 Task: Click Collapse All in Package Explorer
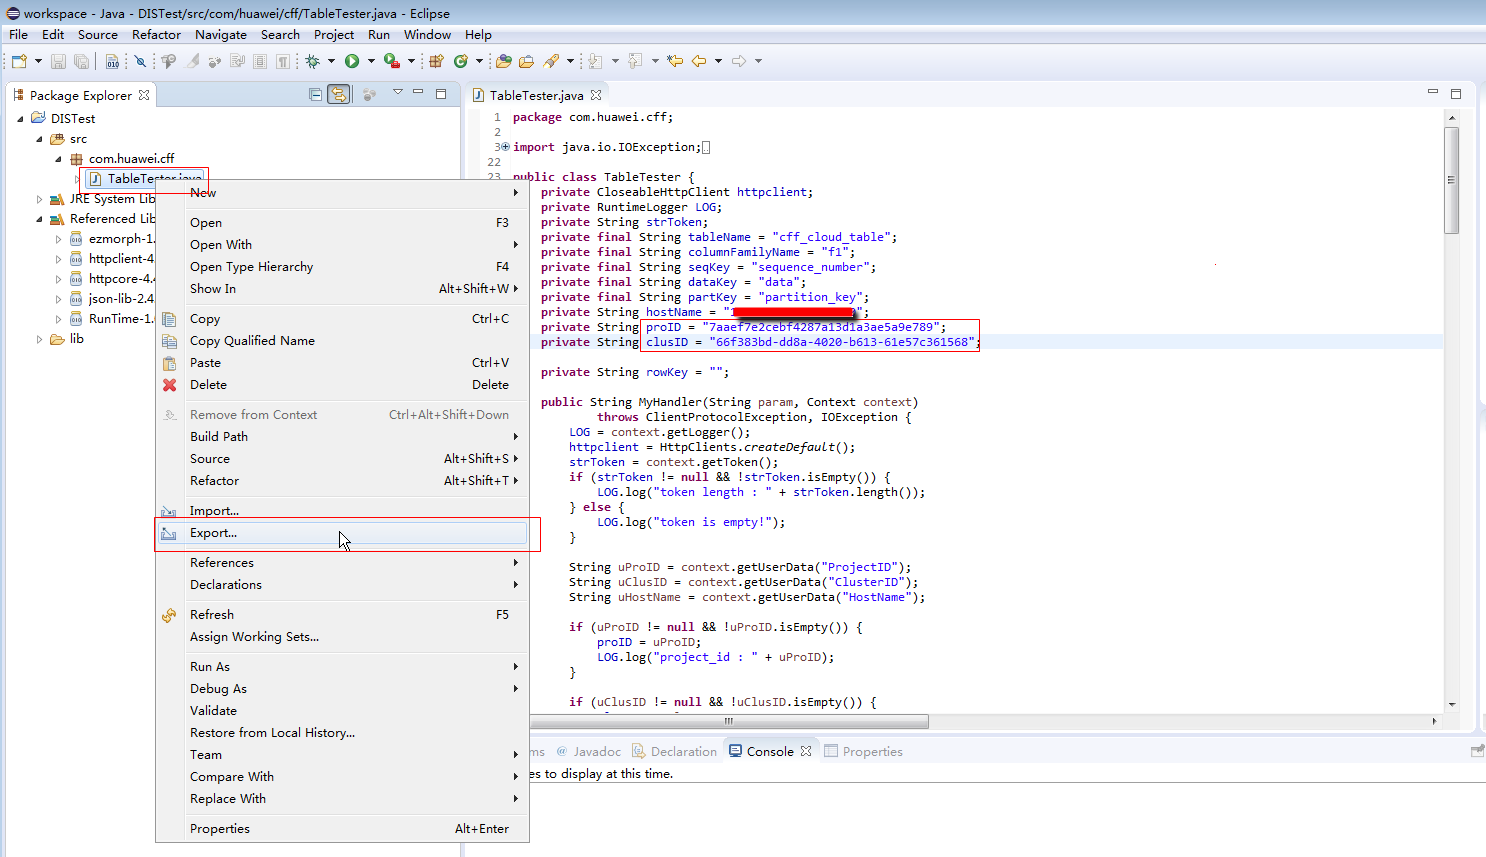tap(316, 94)
